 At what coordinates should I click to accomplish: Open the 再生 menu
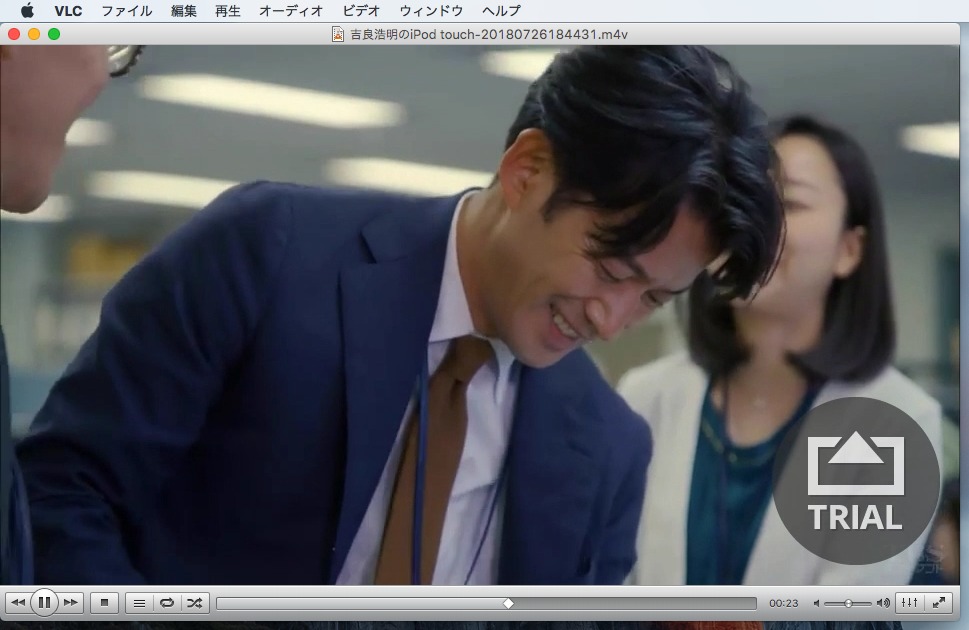(x=227, y=11)
